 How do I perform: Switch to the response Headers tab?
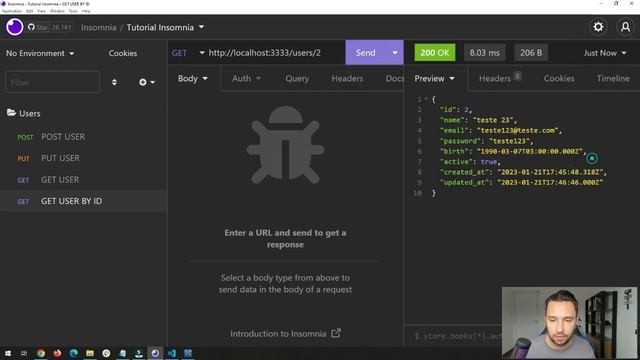coord(500,78)
